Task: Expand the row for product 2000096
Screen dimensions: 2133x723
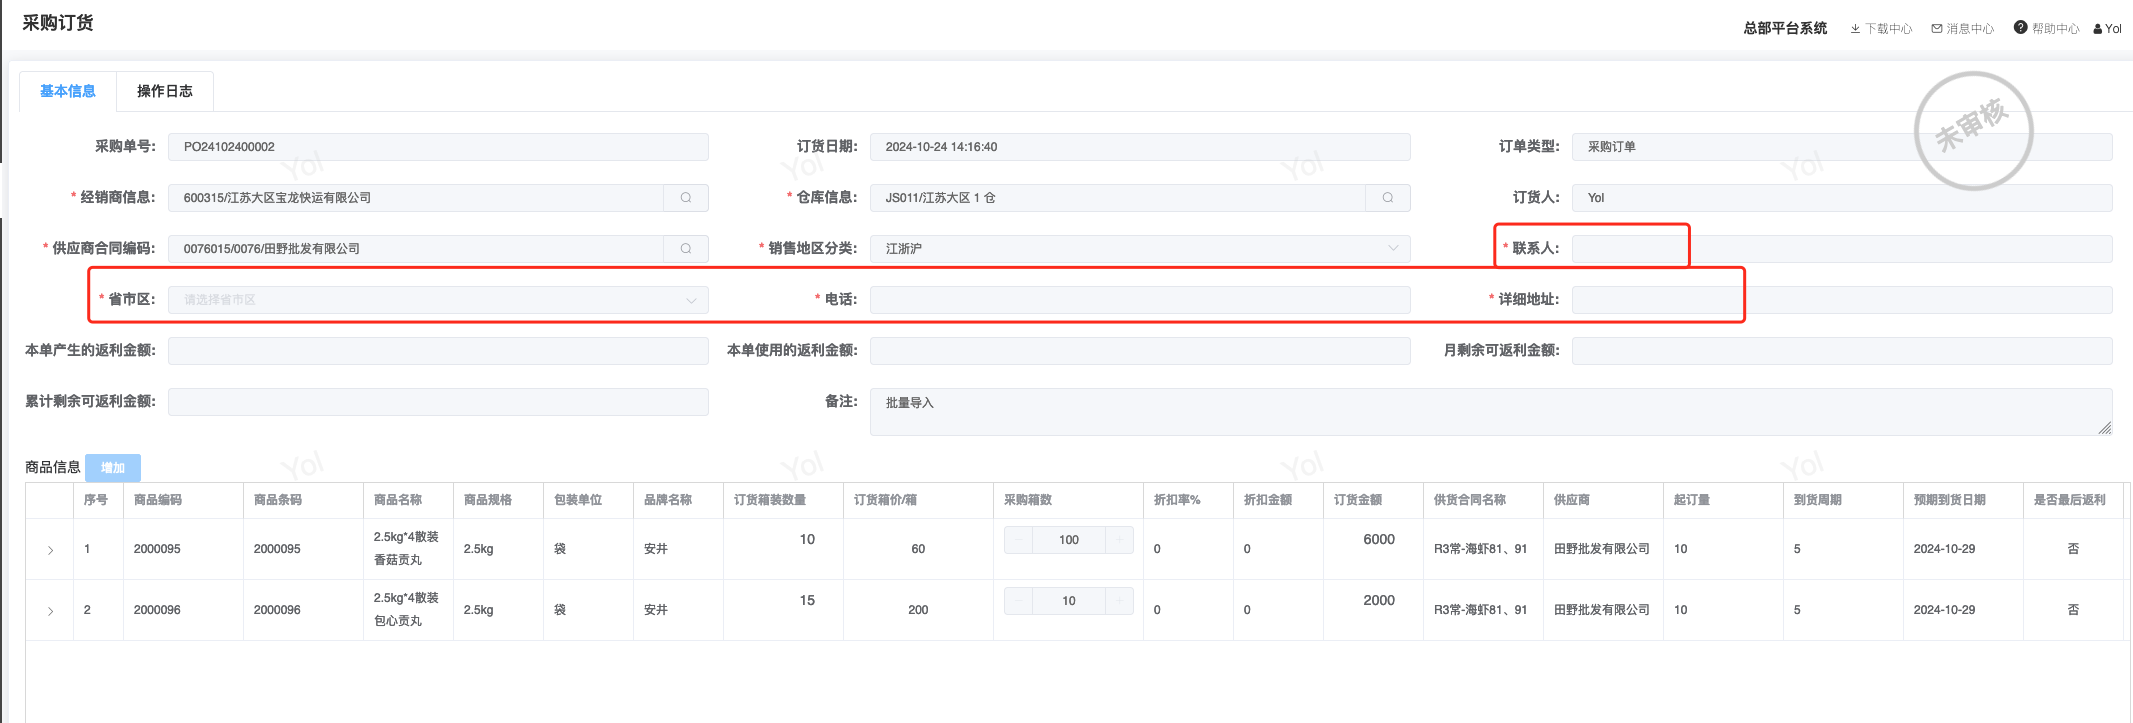Action: [50, 611]
